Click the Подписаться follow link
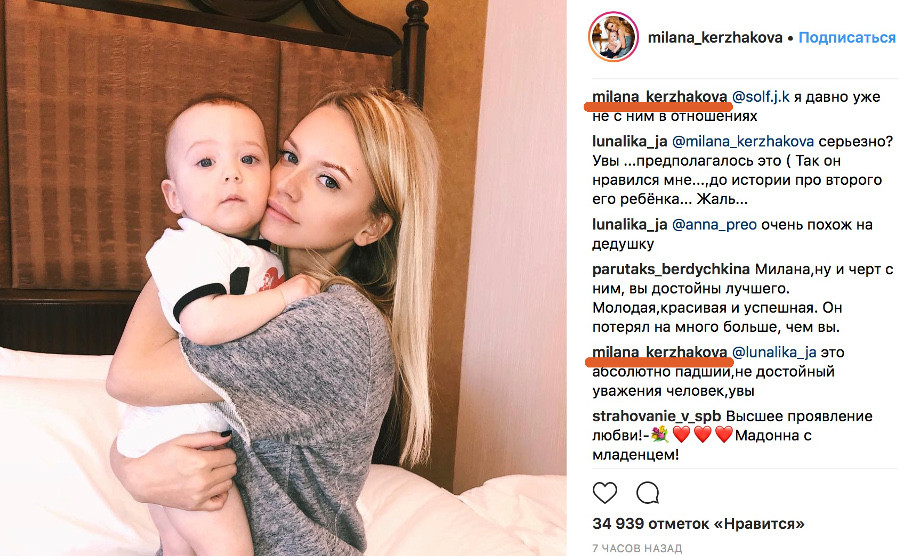Screen dimensions: 920x556 pyautogui.click(x=847, y=38)
